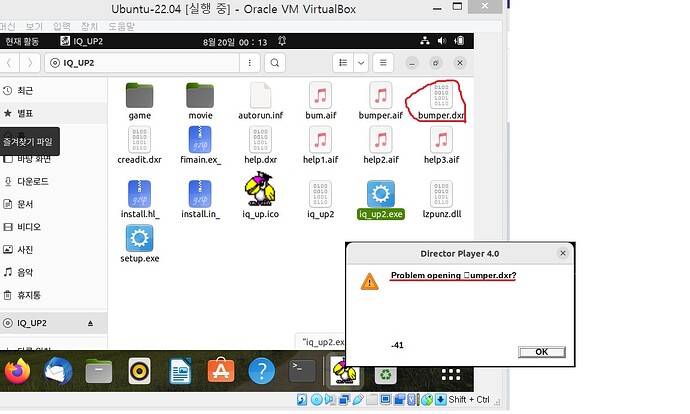Select the creadit.dxr file
Viewport: 690px width, 414px height.
pos(139,145)
